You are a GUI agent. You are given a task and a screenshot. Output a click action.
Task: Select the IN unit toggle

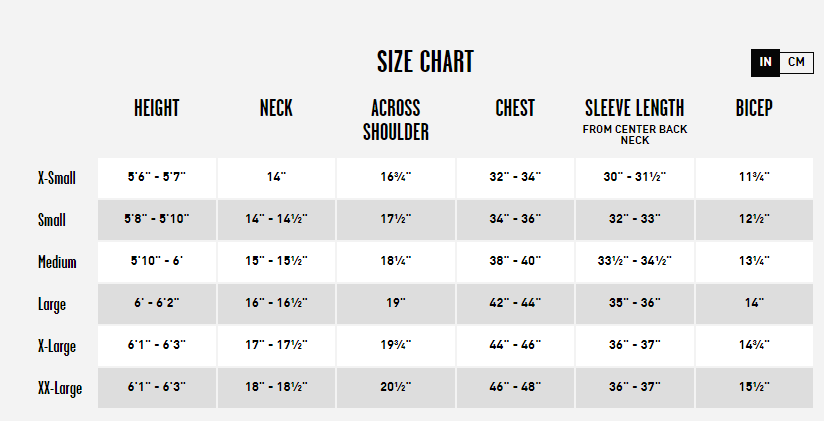coord(765,62)
